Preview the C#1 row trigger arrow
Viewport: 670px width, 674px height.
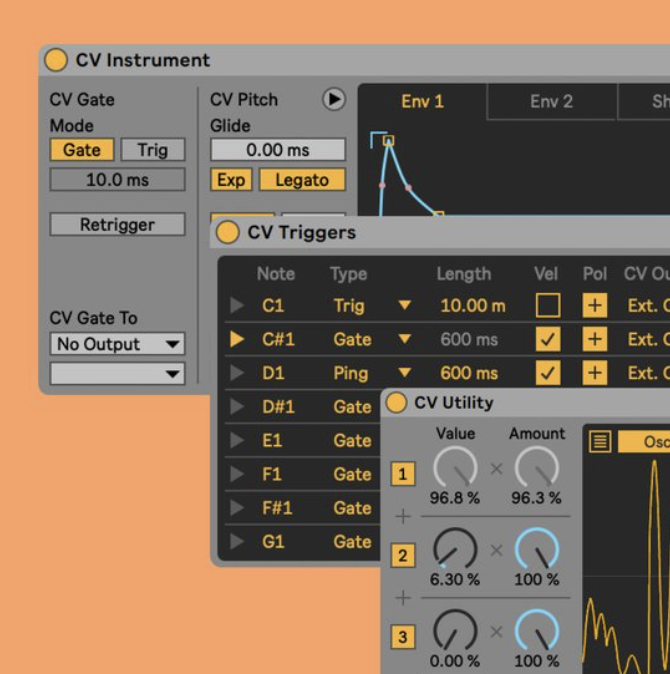click(x=237, y=340)
